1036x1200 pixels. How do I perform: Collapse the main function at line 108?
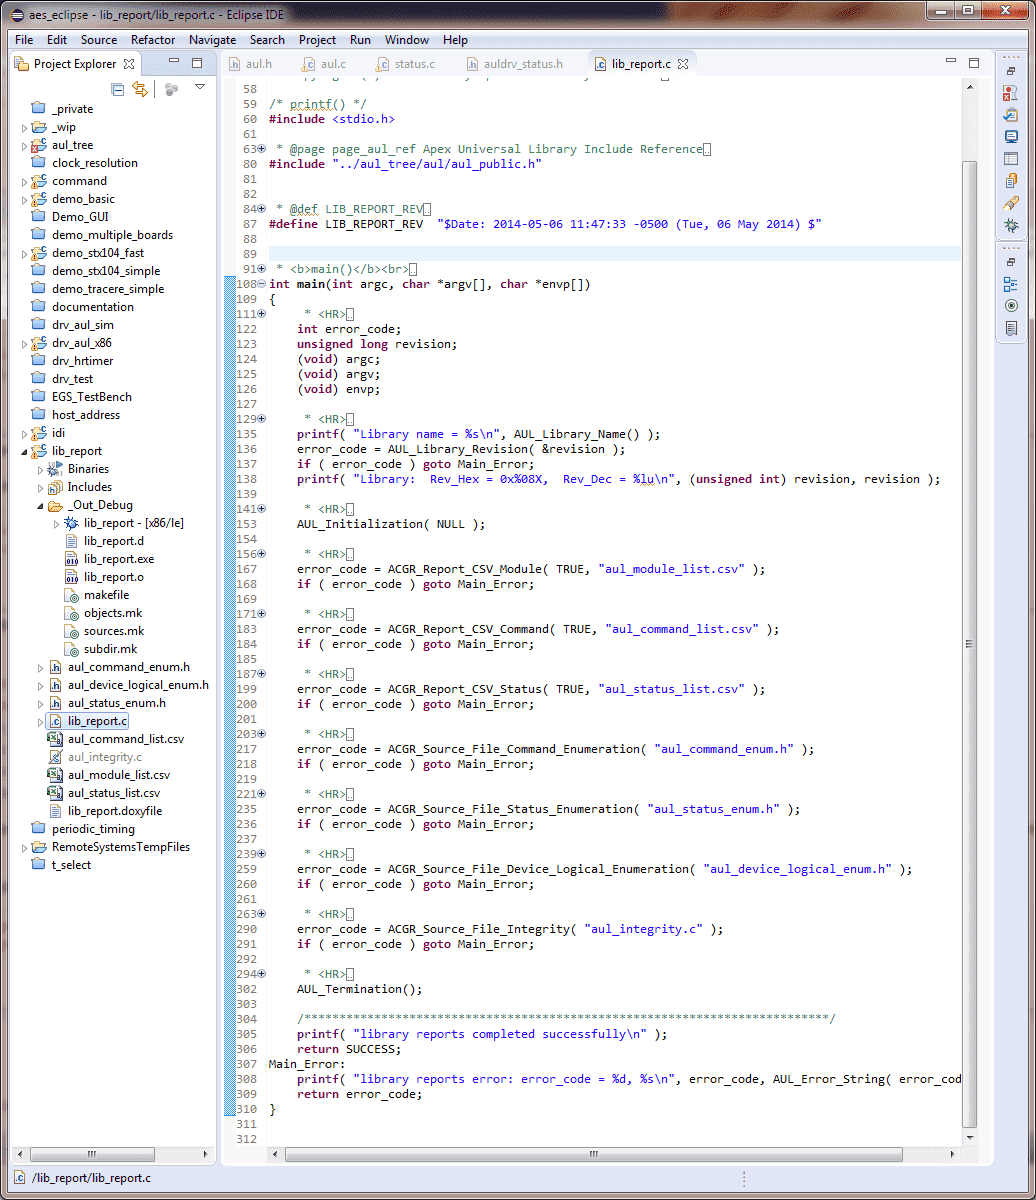[x=261, y=284]
